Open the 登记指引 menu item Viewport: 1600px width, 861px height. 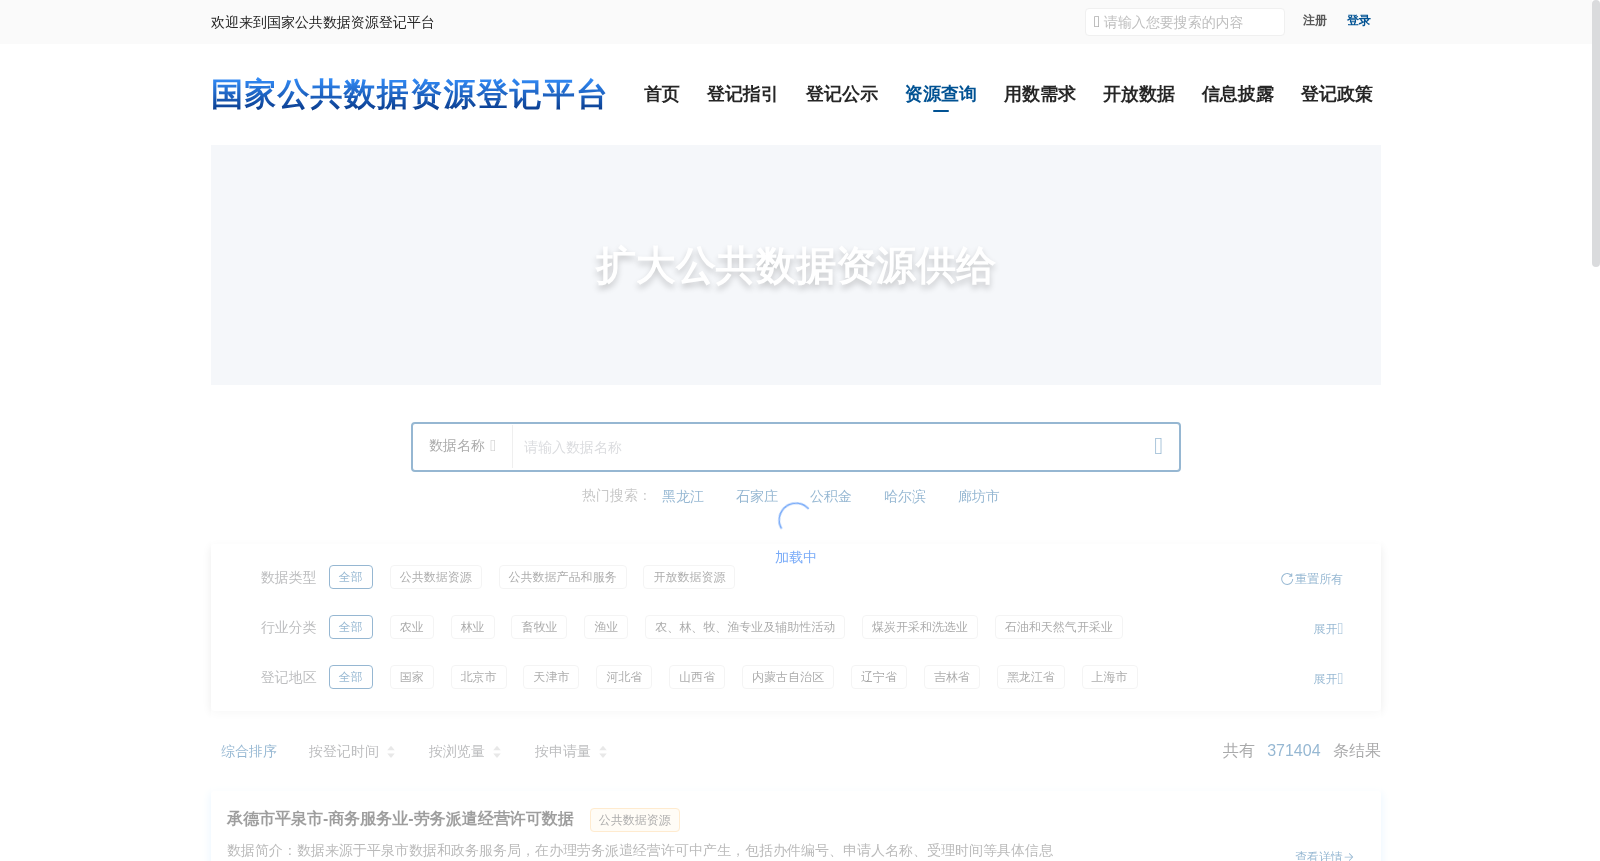(742, 94)
